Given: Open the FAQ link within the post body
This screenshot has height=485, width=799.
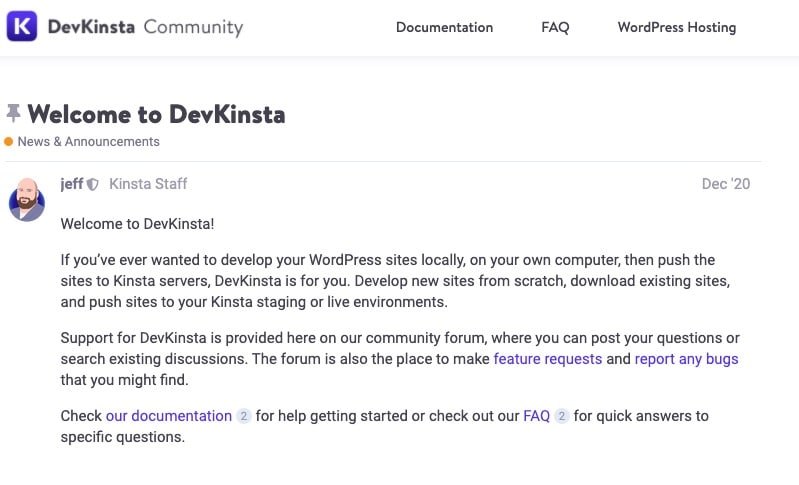Looking at the screenshot, I should point(537,416).
